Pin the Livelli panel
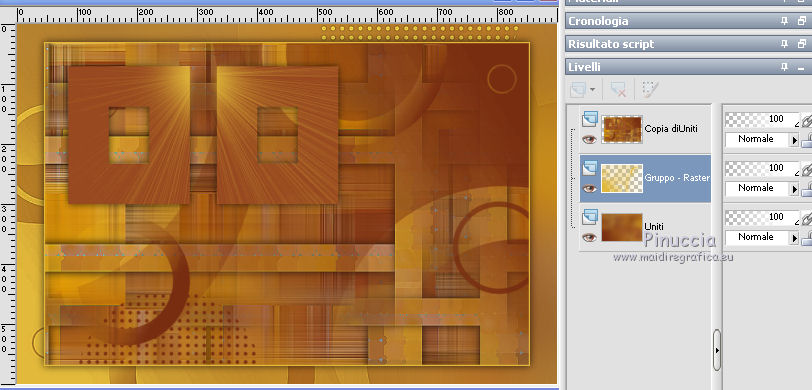 785,67
